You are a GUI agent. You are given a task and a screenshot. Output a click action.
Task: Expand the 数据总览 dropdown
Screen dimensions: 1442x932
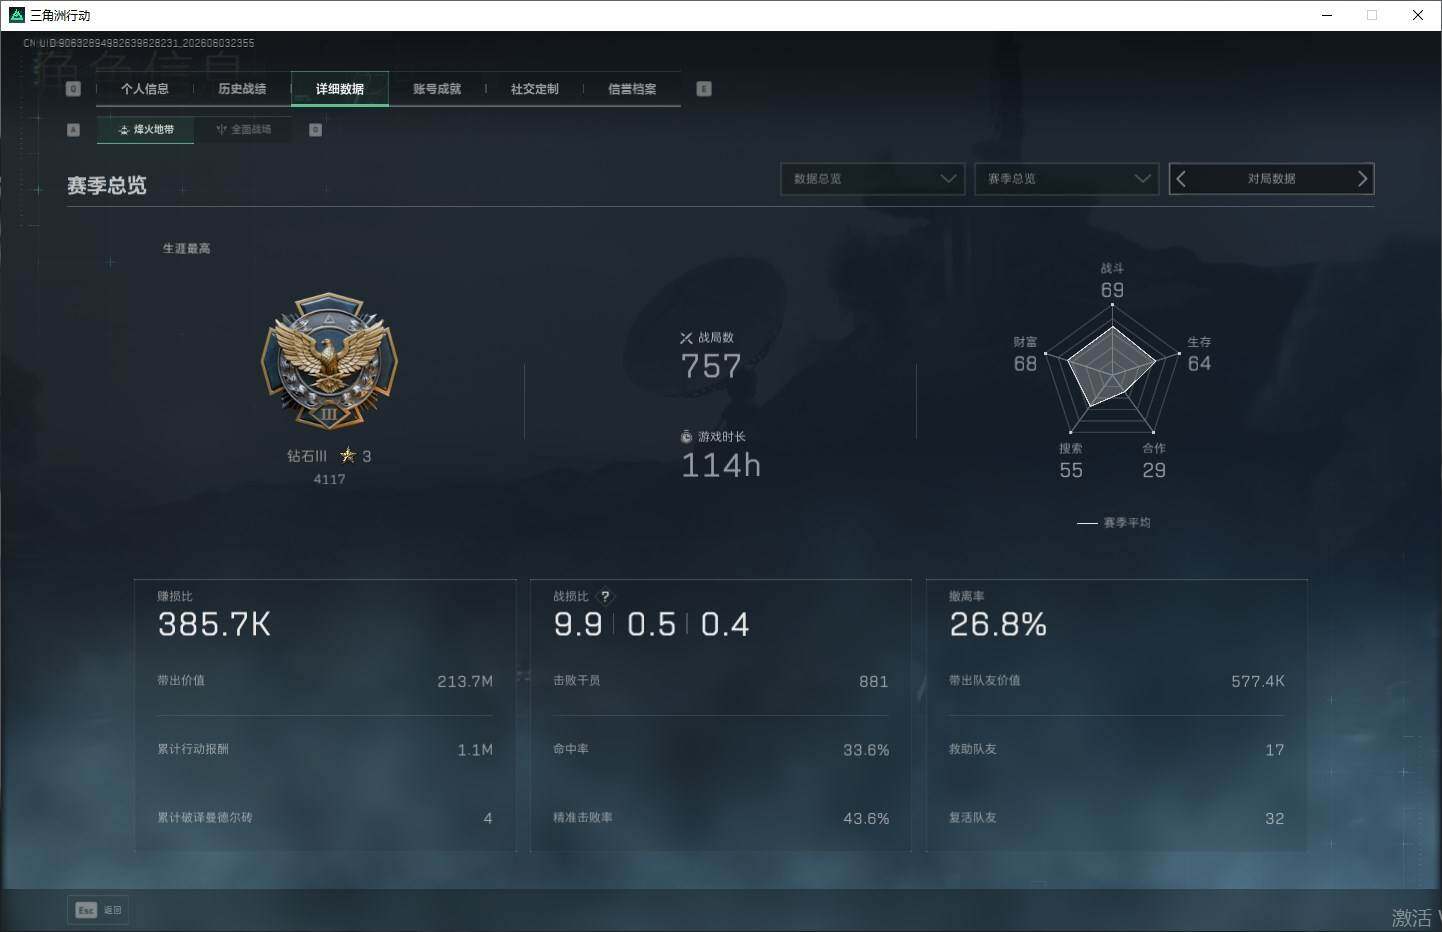click(872, 179)
